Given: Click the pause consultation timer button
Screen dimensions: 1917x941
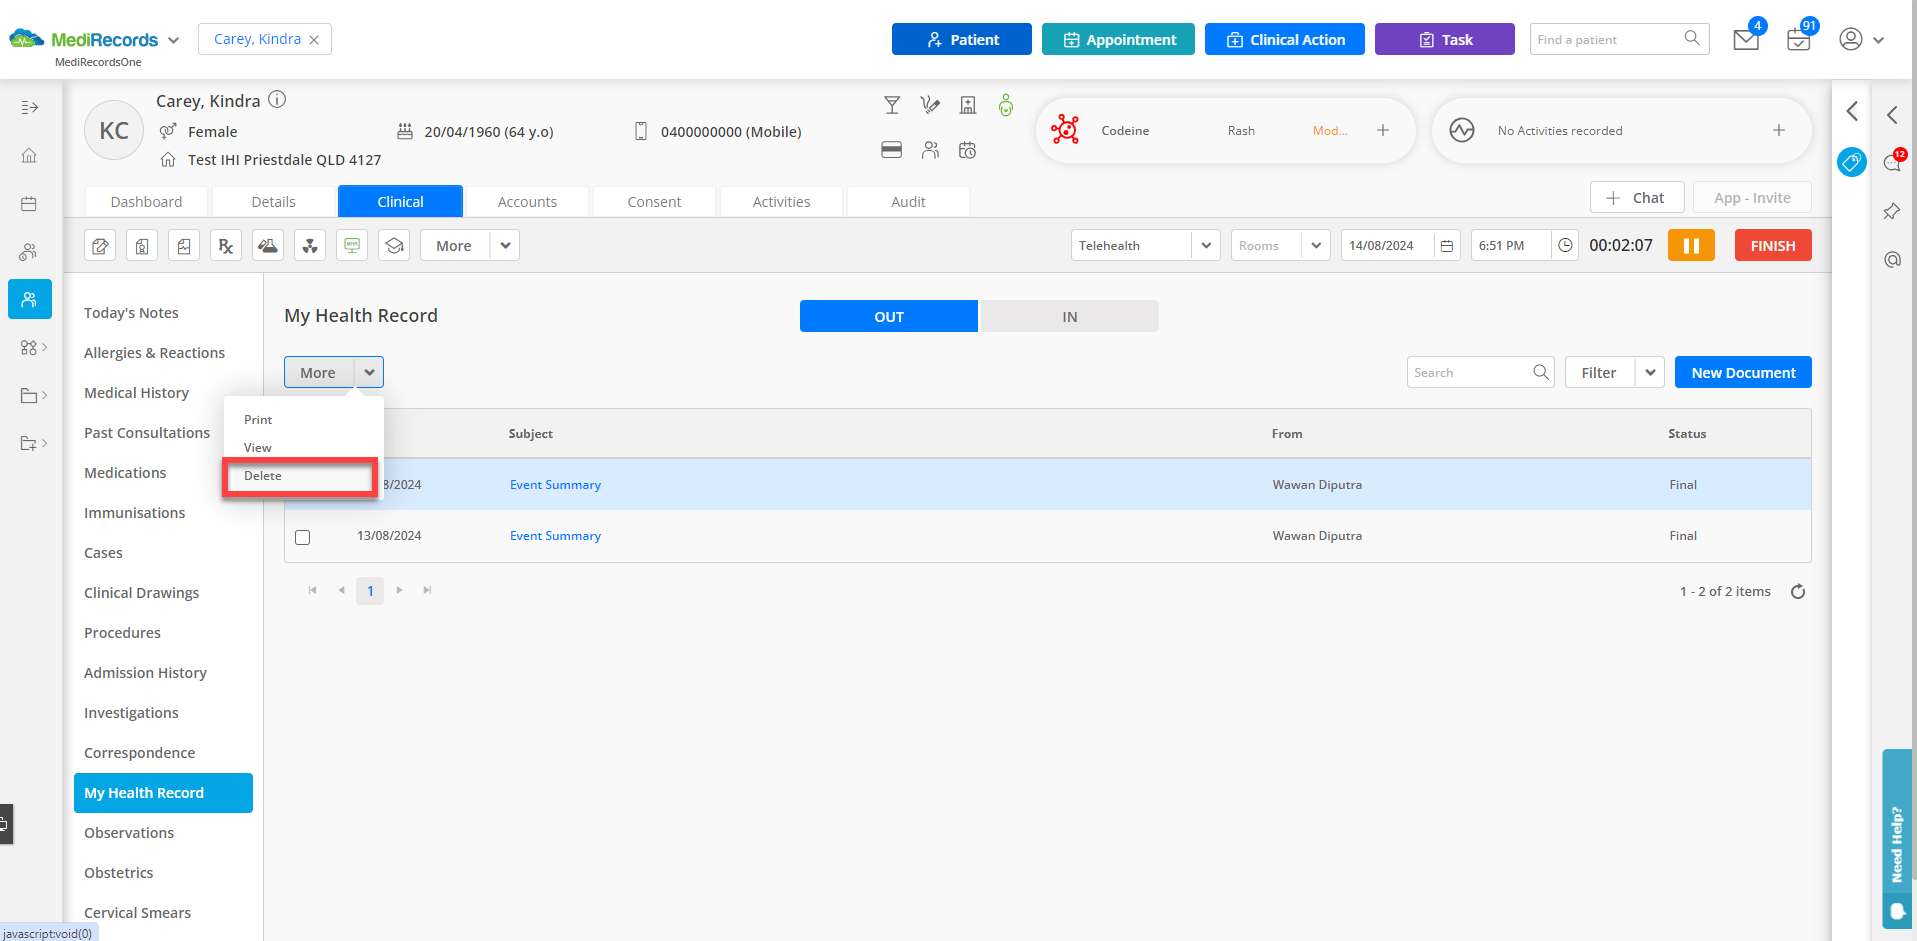Looking at the screenshot, I should coord(1690,246).
